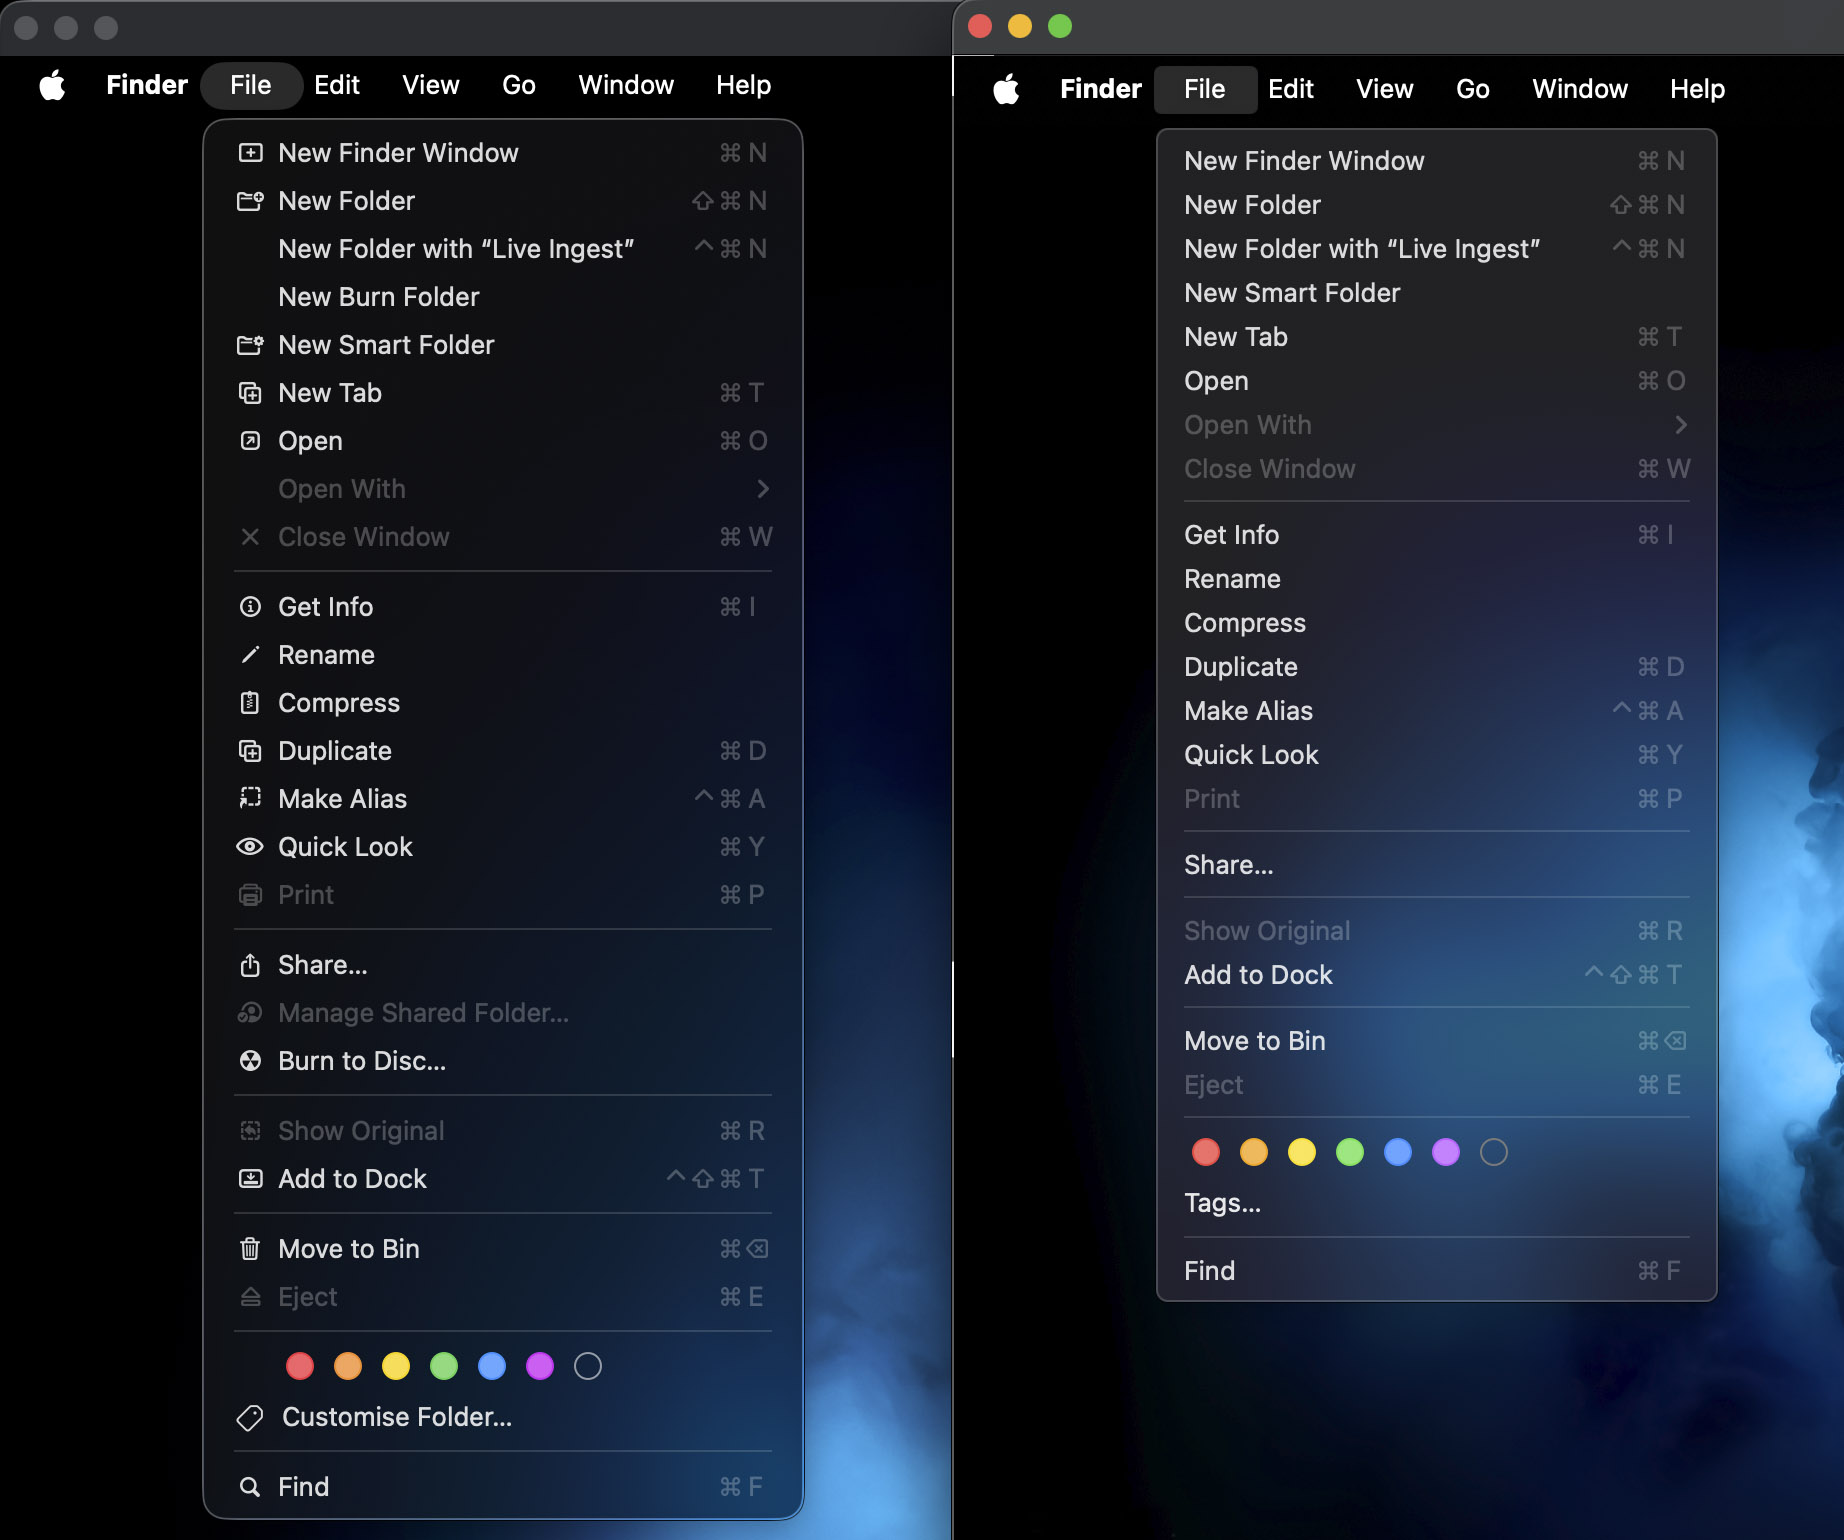Select the green tag color in right menu
Image resolution: width=1844 pixels, height=1540 pixels.
coord(1350,1152)
